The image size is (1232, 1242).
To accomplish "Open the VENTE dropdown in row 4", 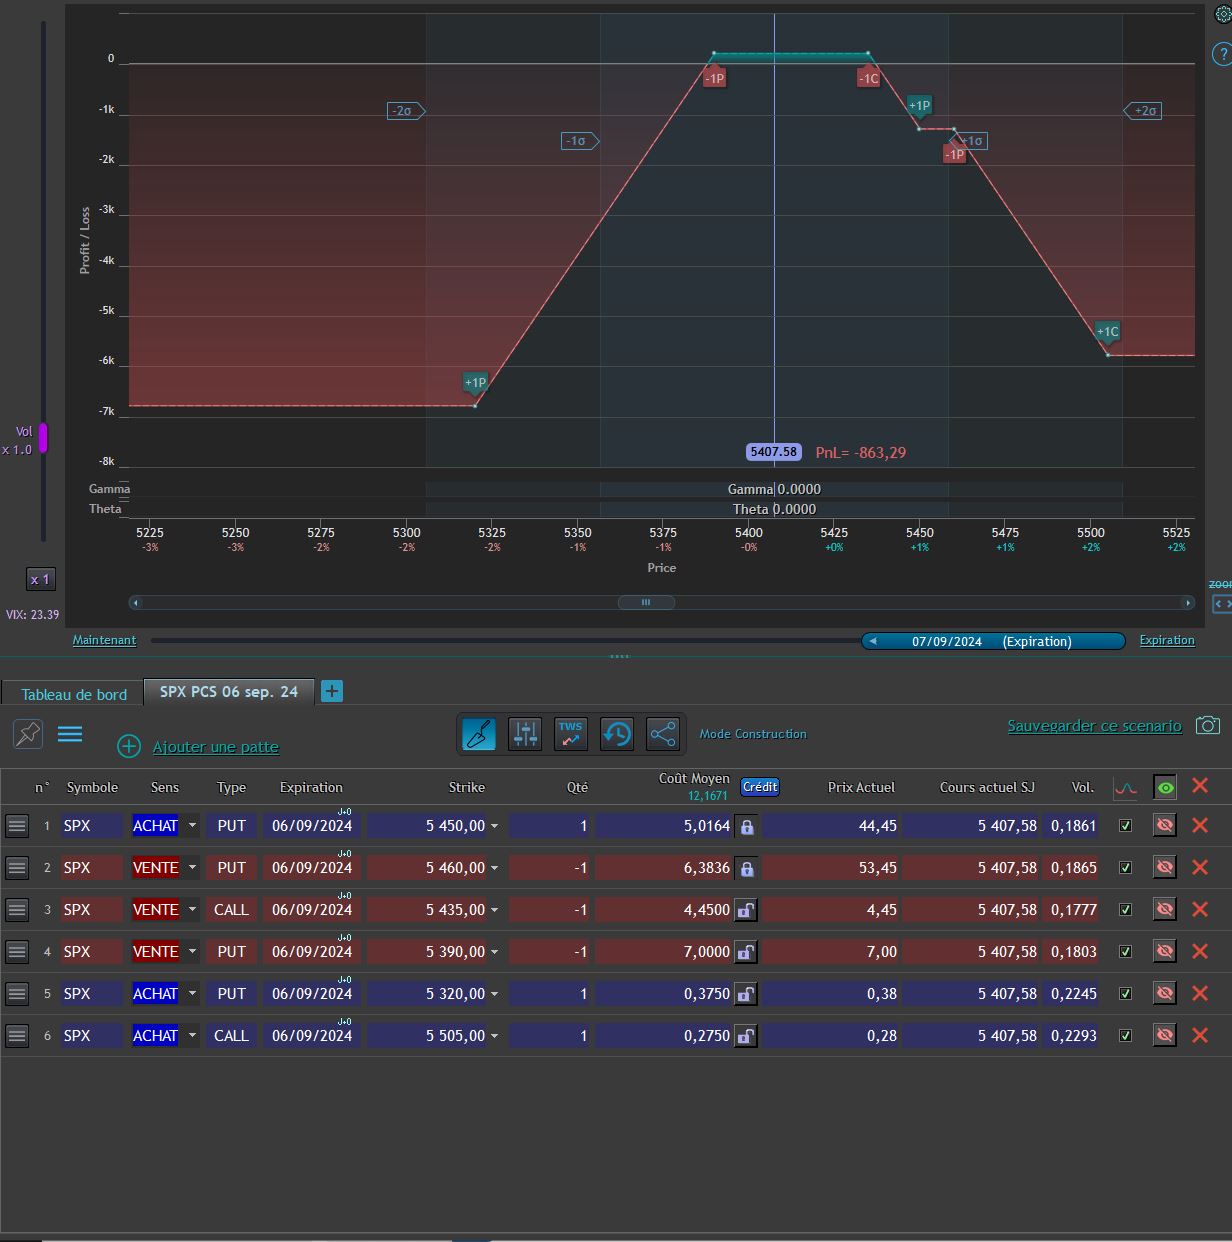I will point(192,952).
